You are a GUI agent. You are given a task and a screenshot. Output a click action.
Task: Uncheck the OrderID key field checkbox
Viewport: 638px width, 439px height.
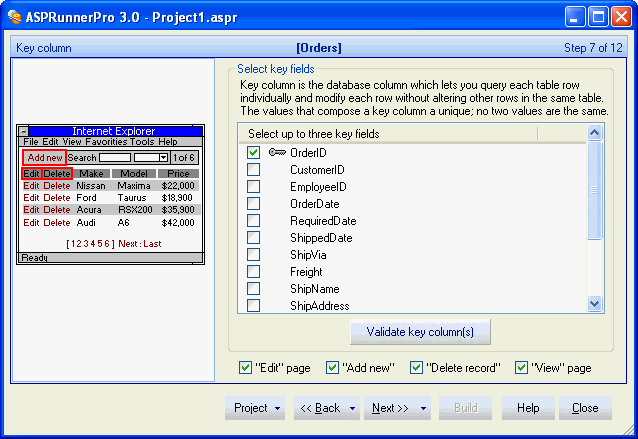(x=253, y=153)
